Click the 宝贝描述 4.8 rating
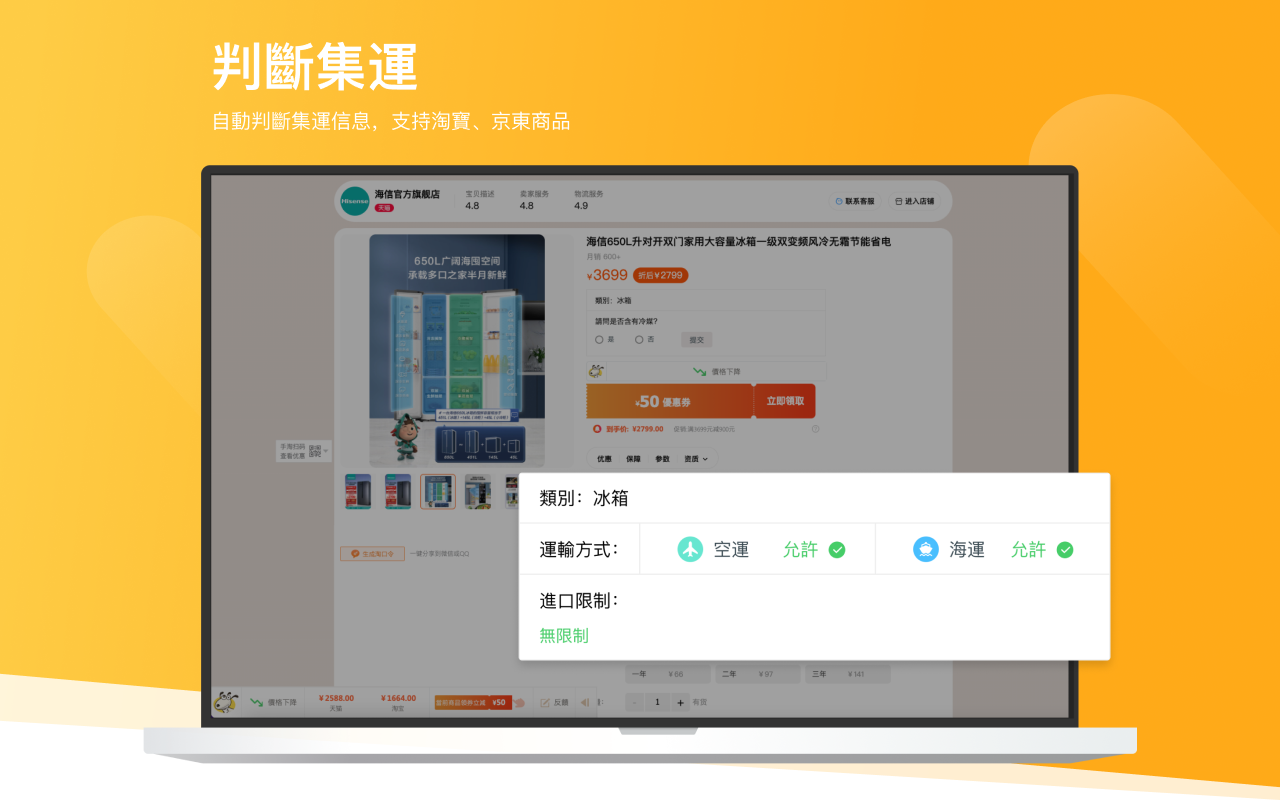Viewport: 1280px width, 800px height. click(x=480, y=200)
